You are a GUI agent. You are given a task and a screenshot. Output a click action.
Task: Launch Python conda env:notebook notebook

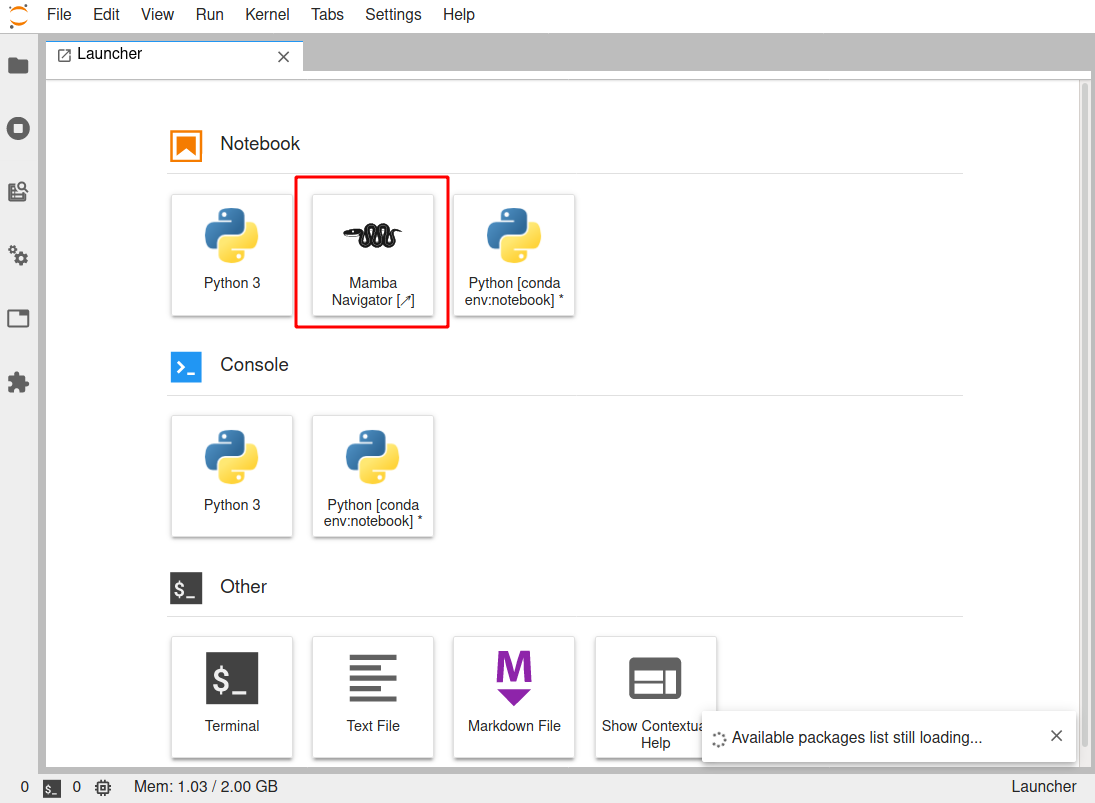point(514,255)
